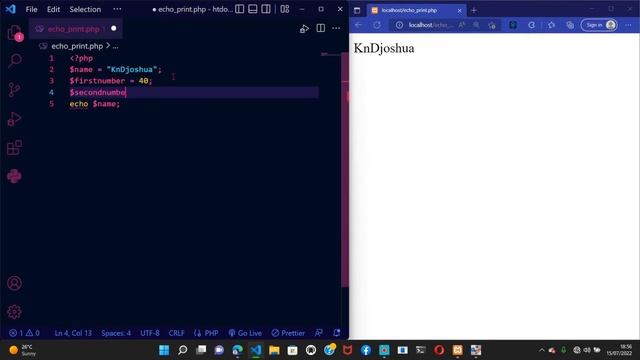
Task: Change line ending via CRLF status item
Action: click(176, 333)
